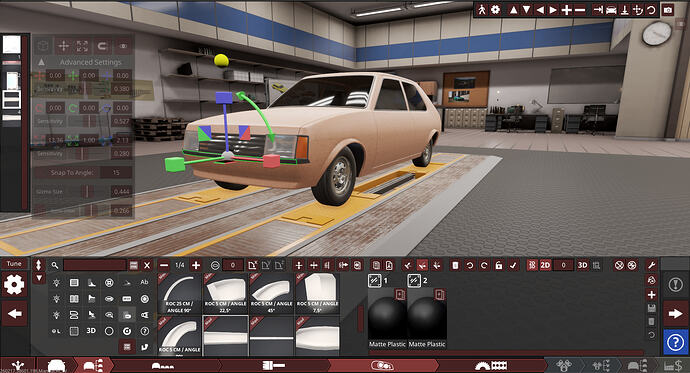This screenshot has width=690, height=373.
Task: Click the wrench tool icon
Action: pyautogui.click(x=652, y=265)
